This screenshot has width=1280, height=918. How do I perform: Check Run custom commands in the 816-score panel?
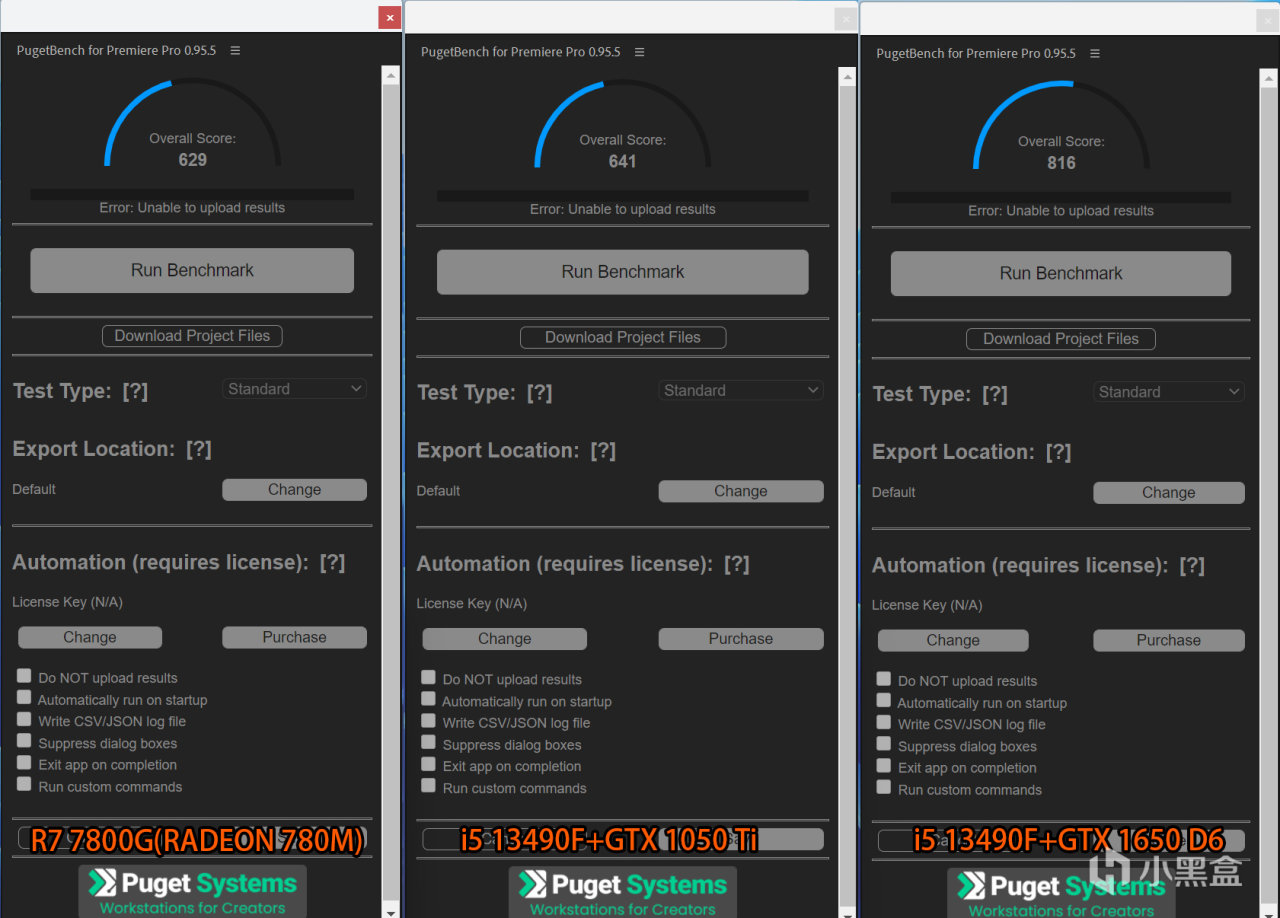pos(883,787)
